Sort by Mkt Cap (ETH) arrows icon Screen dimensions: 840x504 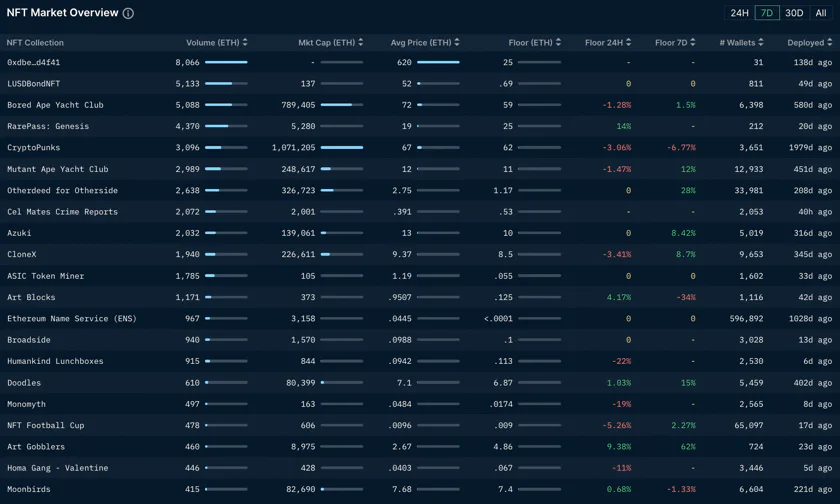361,42
